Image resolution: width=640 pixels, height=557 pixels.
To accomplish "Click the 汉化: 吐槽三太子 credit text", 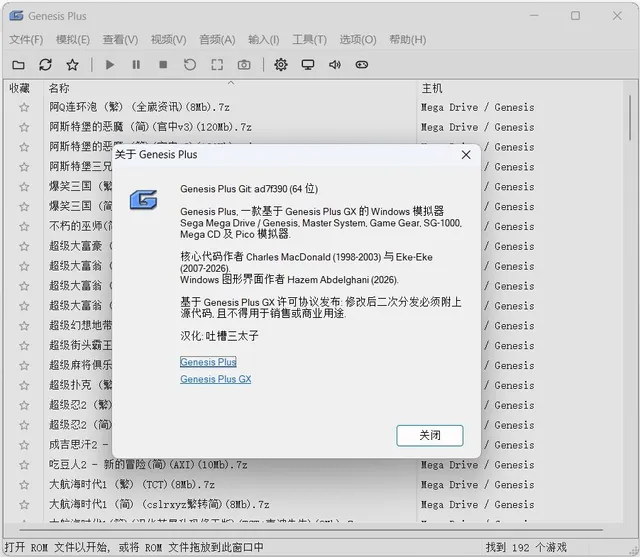I will (x=219, y=336).
